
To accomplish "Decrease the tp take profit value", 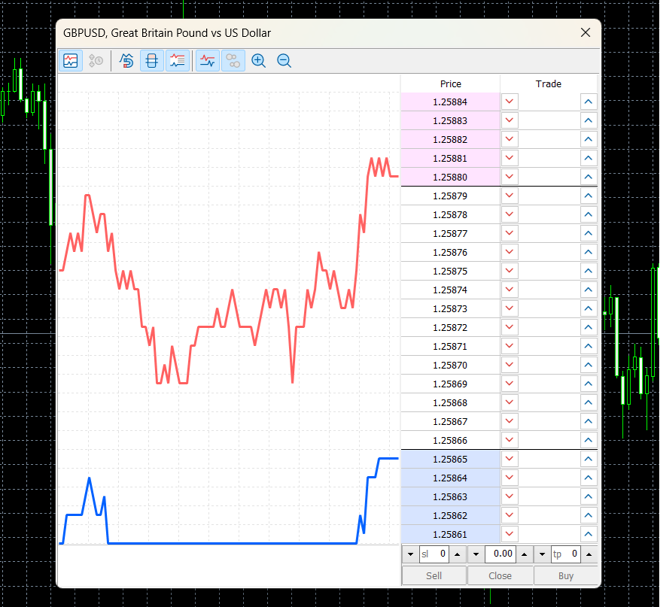I will tap(543, 554).
